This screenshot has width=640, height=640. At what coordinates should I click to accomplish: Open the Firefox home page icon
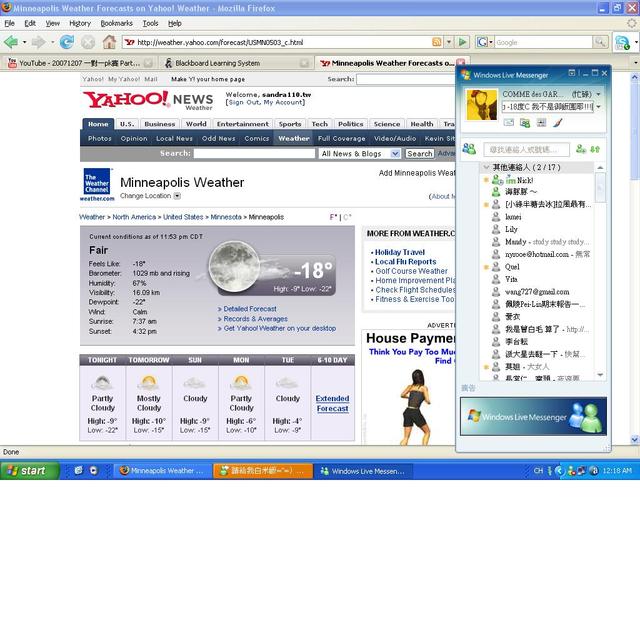click(109, 42)
